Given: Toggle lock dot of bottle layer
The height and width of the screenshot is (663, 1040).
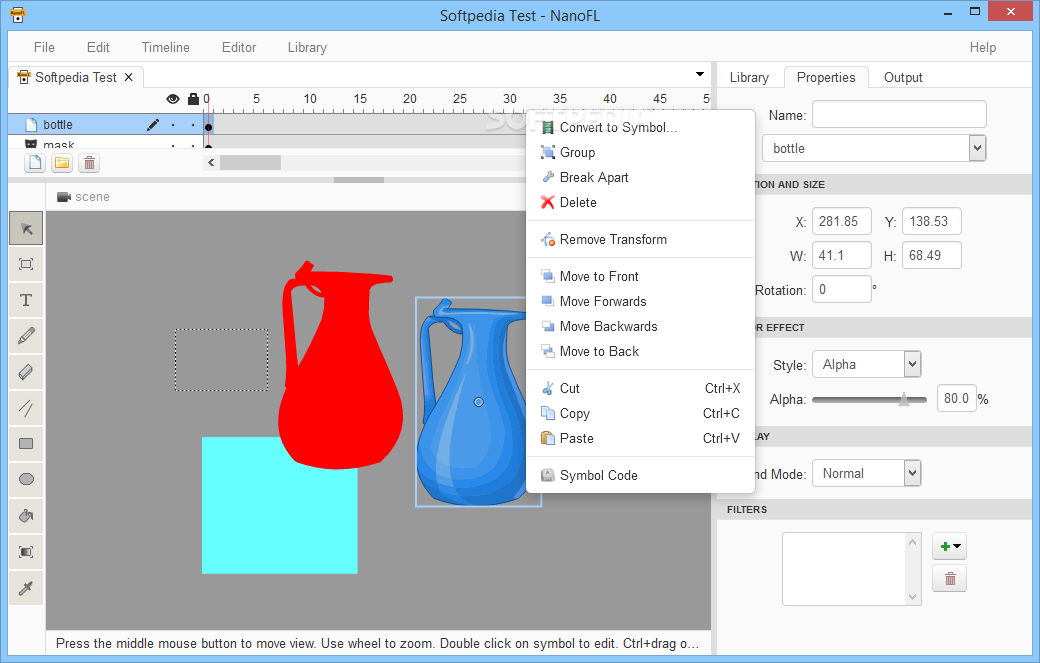Looking at the screenshot, I should click(193, 125).
